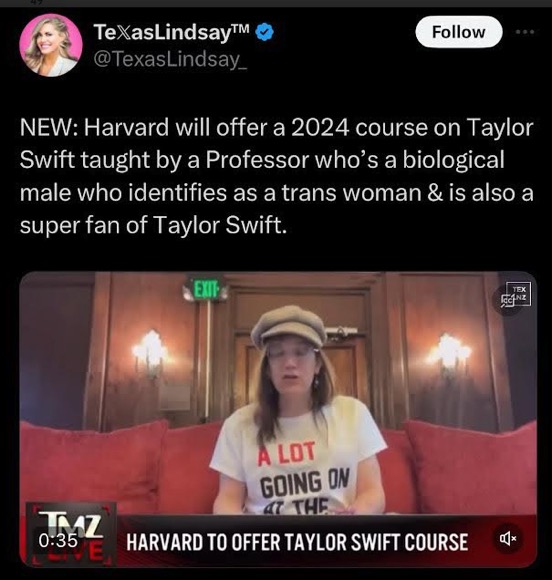Open the three-dot more options menu

[x=525, y=32]
